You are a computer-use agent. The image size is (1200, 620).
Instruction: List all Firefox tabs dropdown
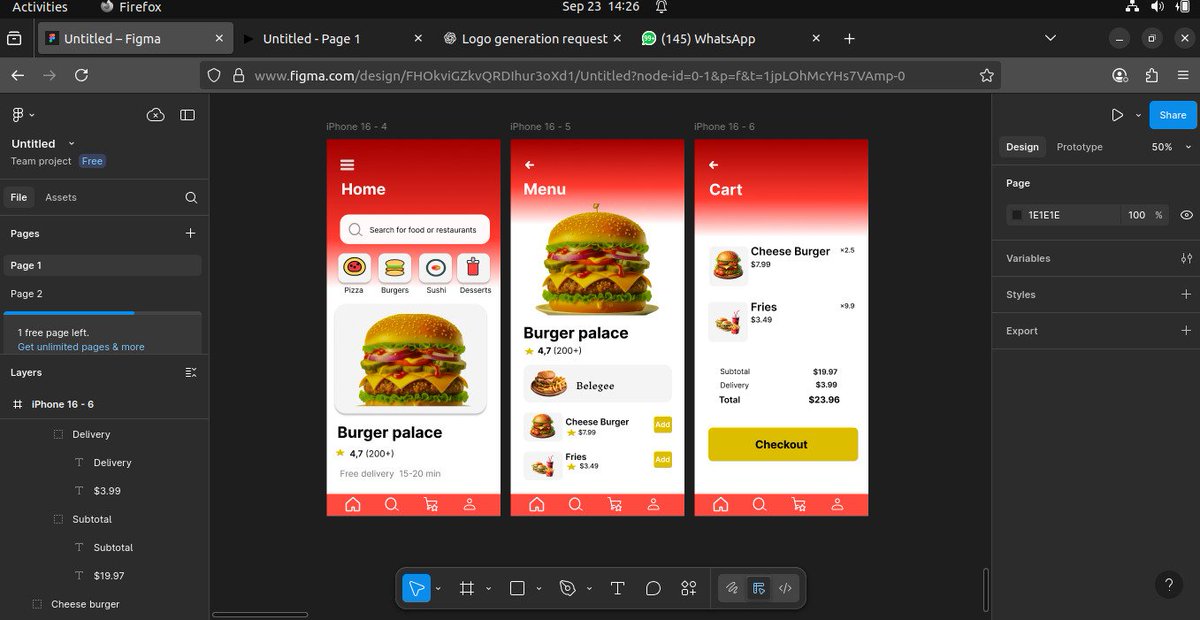click(x=1050, y=39)
